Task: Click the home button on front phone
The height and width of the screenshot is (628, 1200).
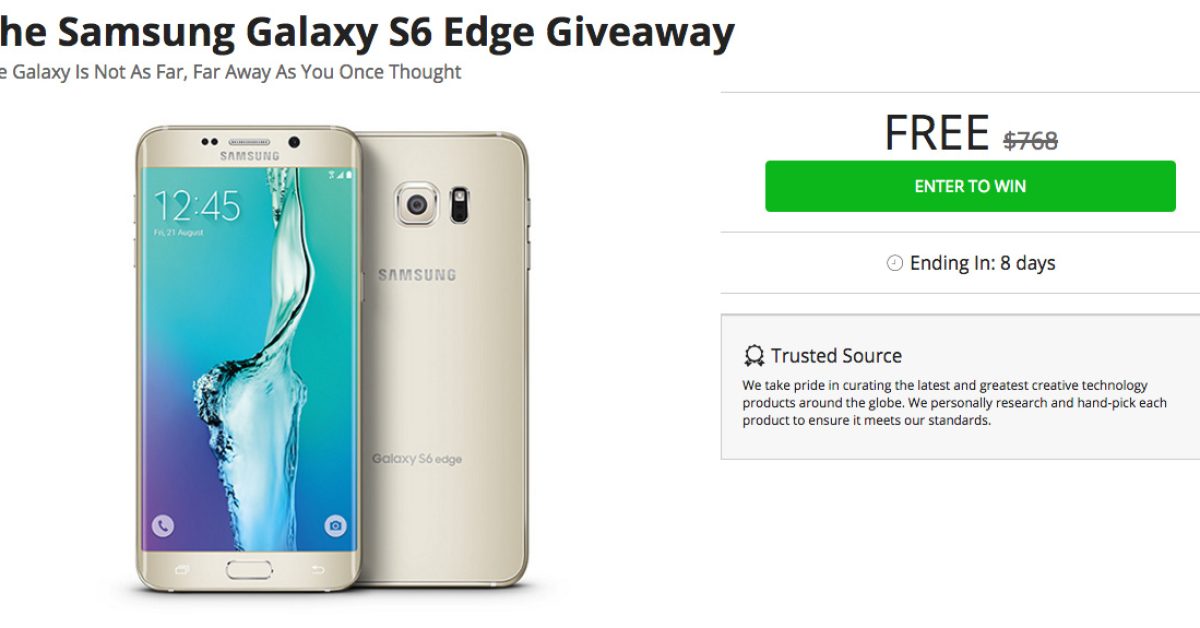Action: [x=250, y=570]
